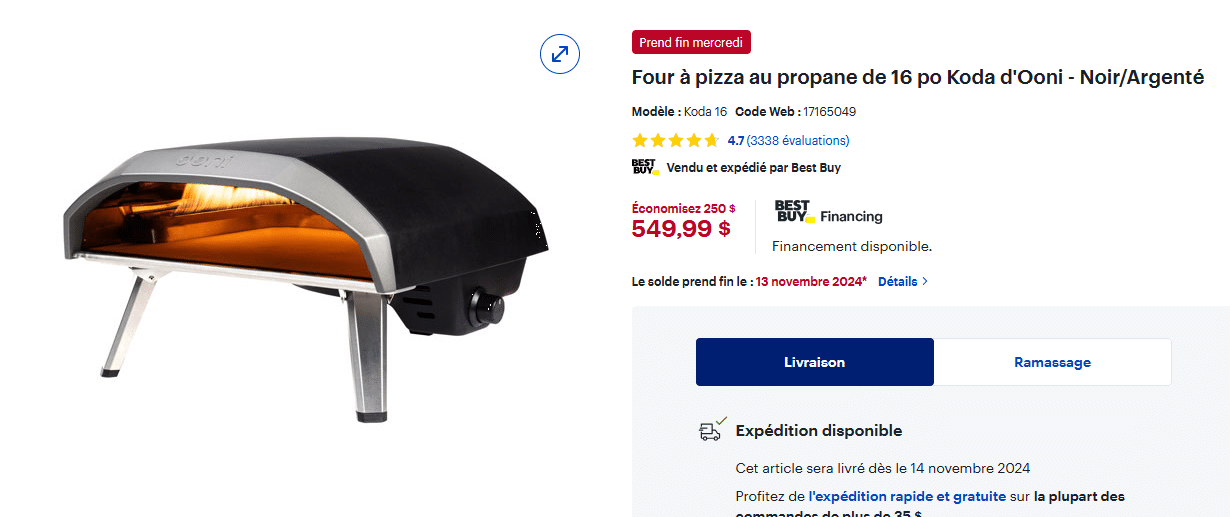Image resolution: width=1230 pixels, height=517 pixels.
Task: Switch to the Ramassage tab
Action: click(x=1052, y=362)
